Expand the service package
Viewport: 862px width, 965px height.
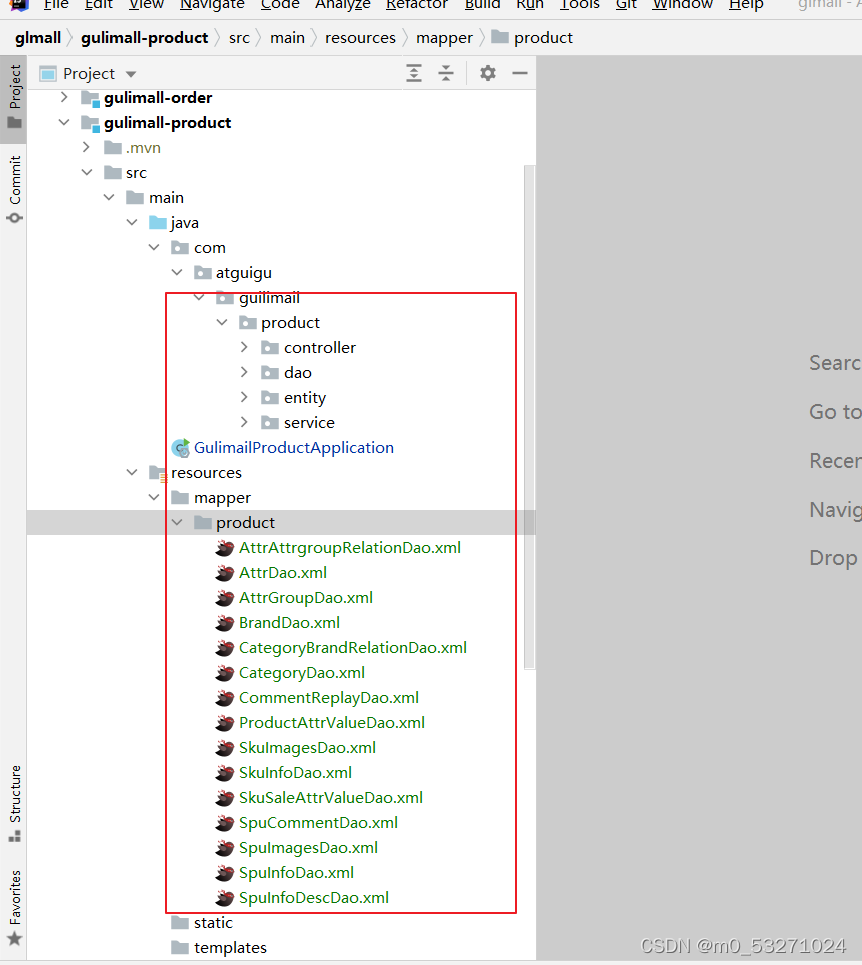coord(244,422)
